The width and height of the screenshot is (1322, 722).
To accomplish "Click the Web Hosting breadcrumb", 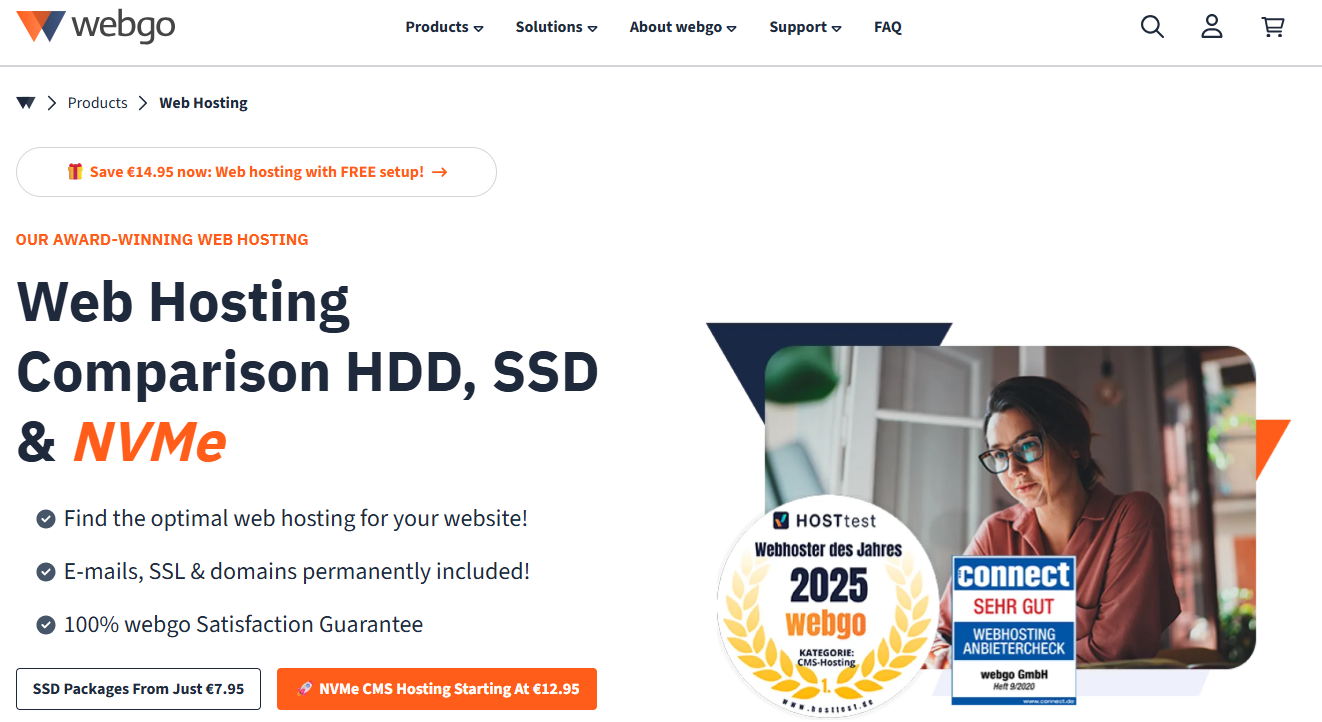I will tap(203, 103).
